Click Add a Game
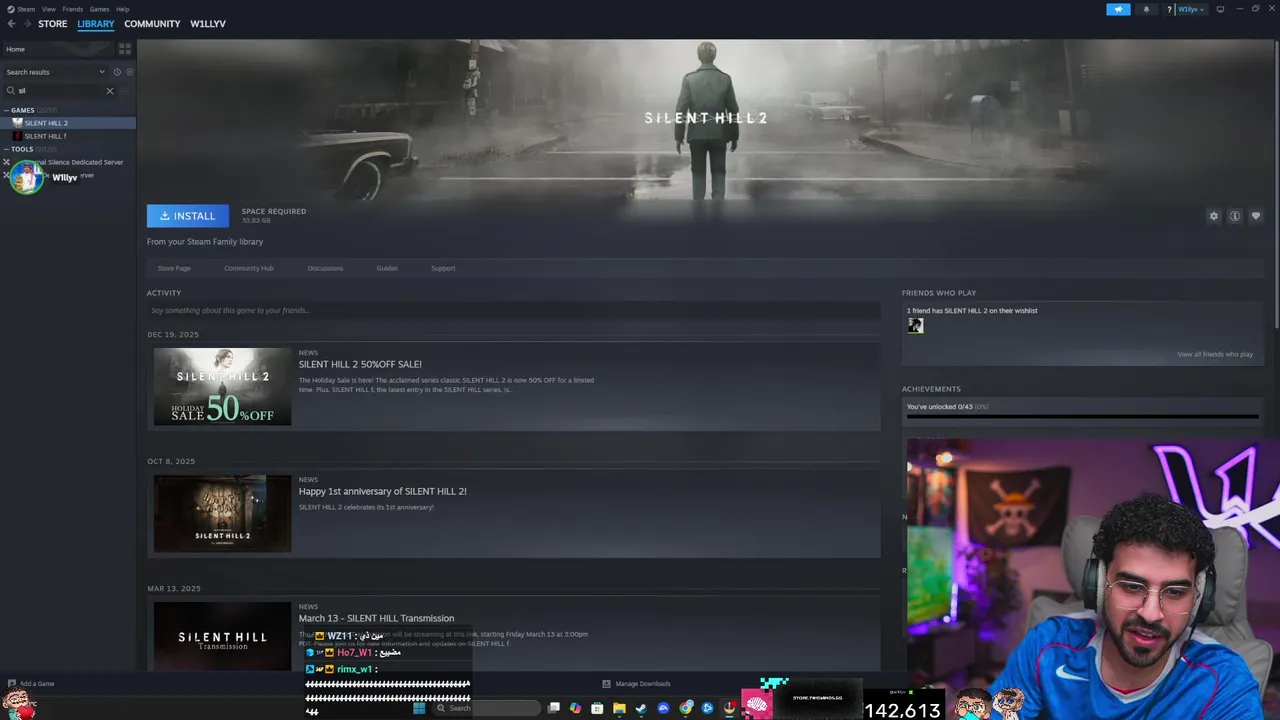This screenshot has width=1280, height=720. point(30,684)
